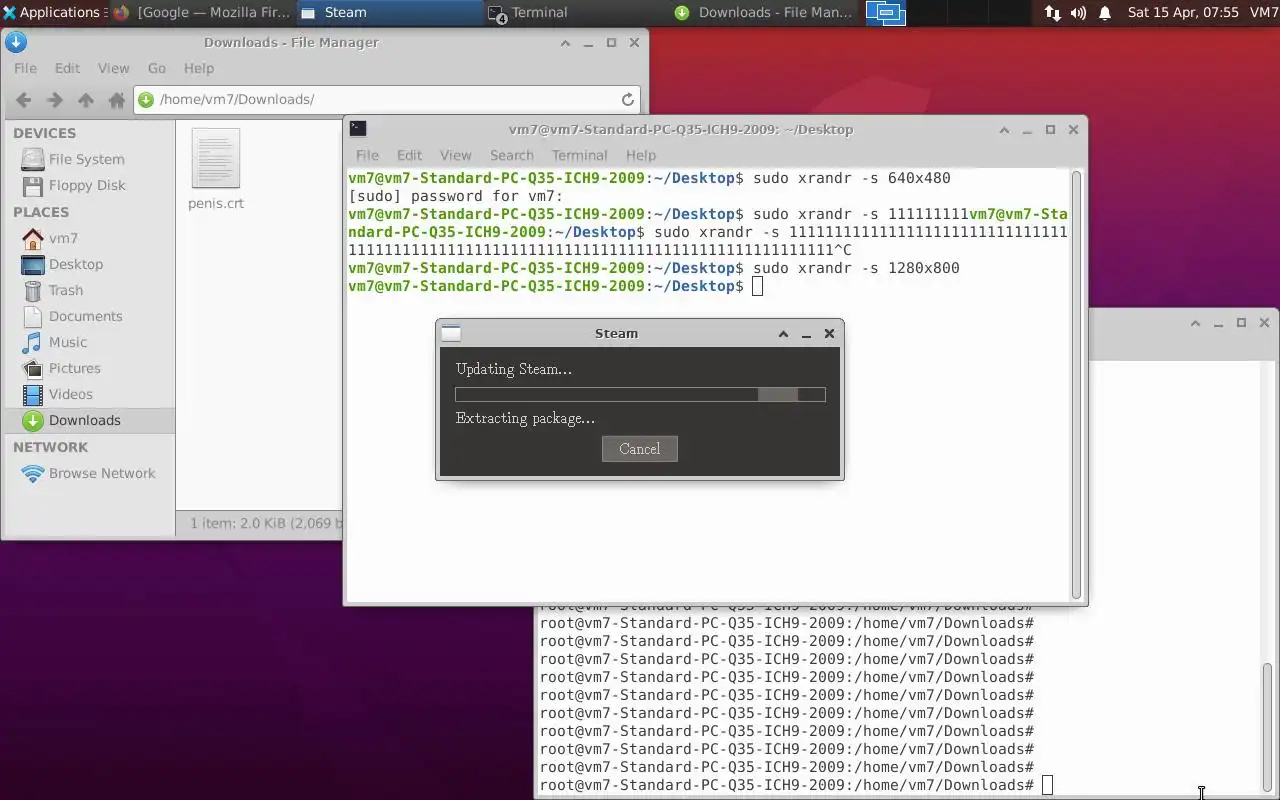Open File Manager window menu icon

[x=15, y=42]
